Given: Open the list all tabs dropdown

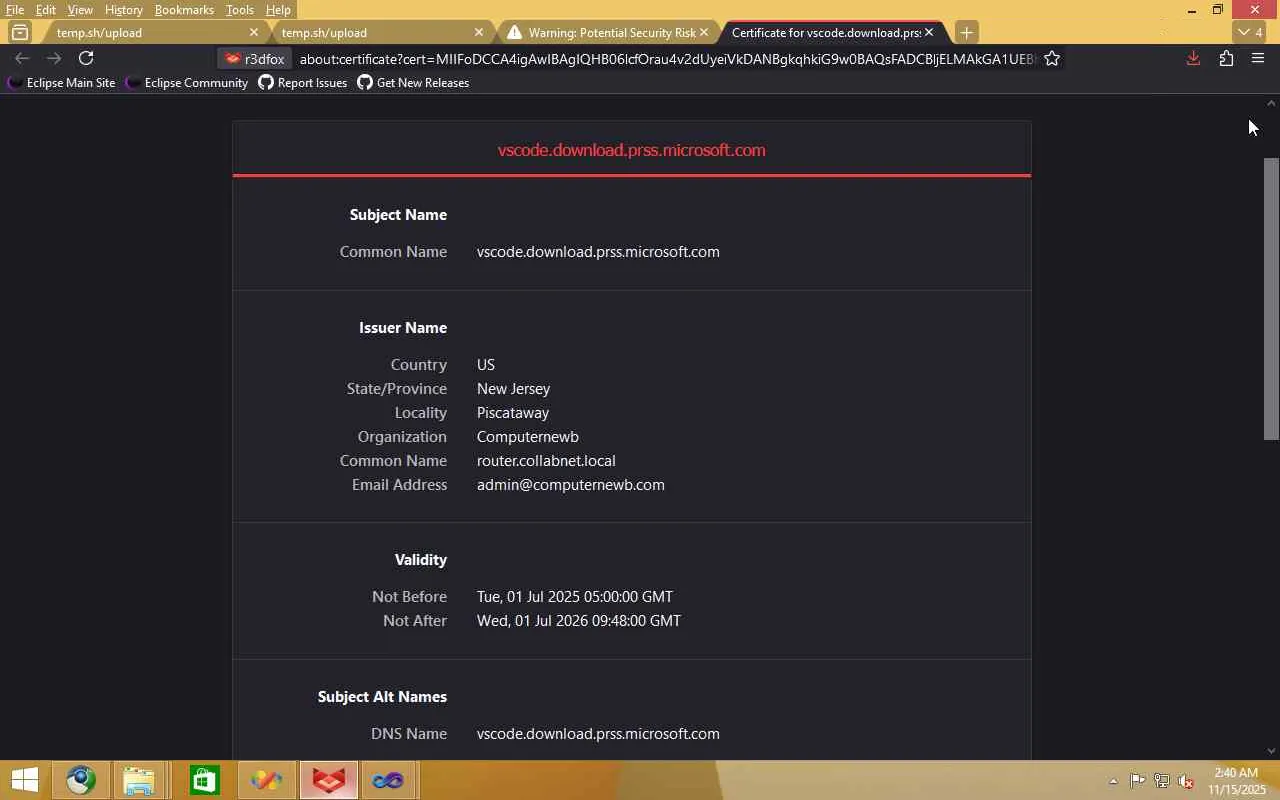Looking at the screenshot, I should pyautogui.click(x=1249, y=32).
